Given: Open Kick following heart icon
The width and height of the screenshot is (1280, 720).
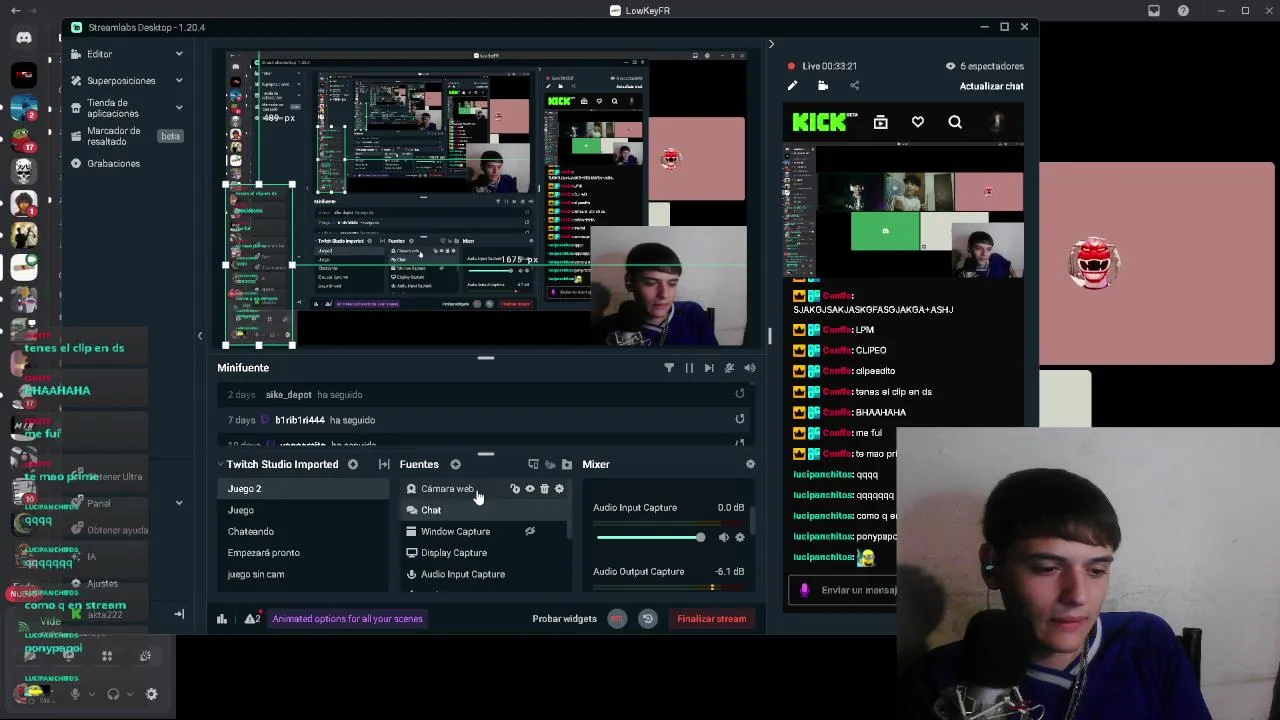Looking at the screenshot, I should pyautogui.click(x=918, y=122).
